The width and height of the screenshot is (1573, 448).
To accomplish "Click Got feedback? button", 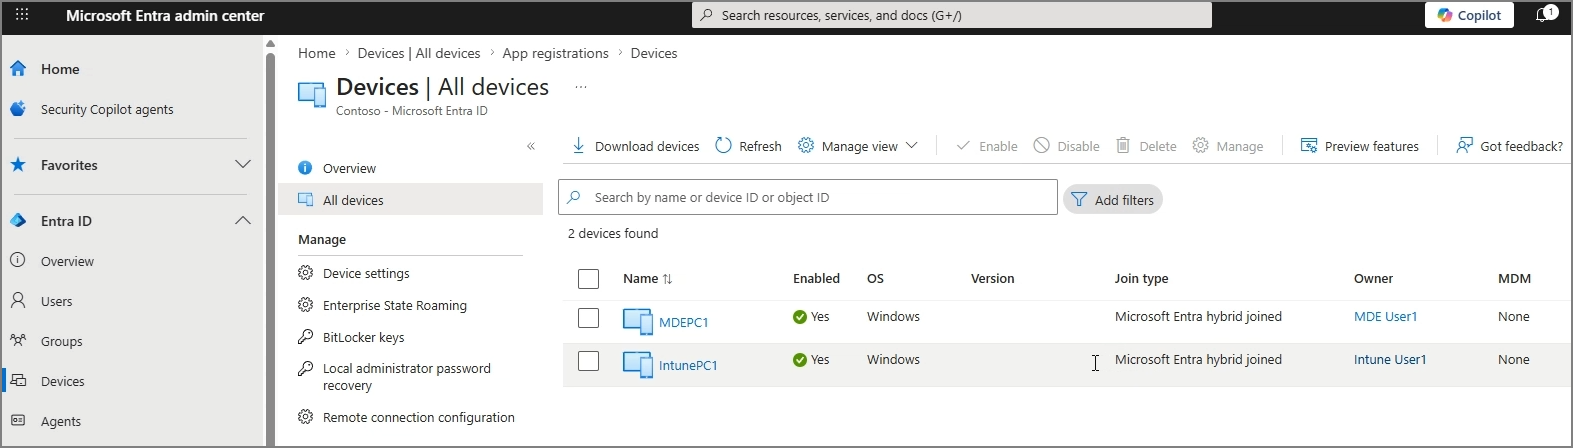I will click(x=1509, y=146).
